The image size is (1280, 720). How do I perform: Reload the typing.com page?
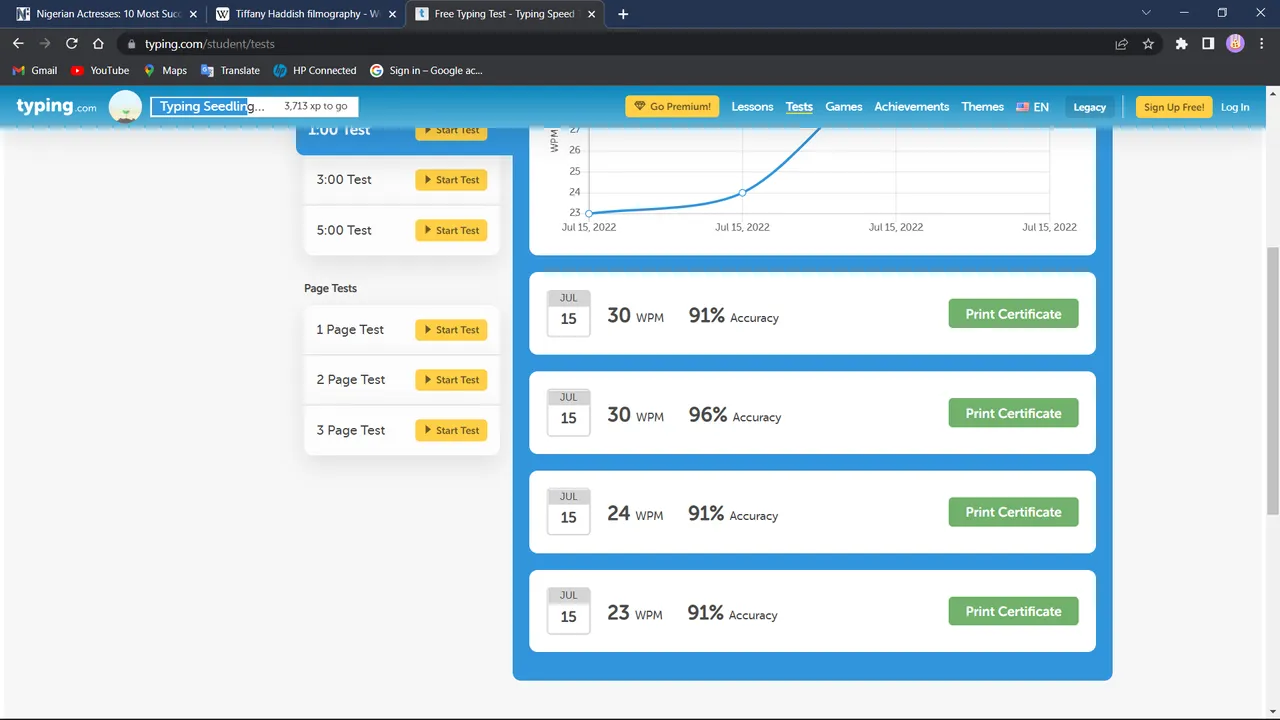tap(71, 44)
